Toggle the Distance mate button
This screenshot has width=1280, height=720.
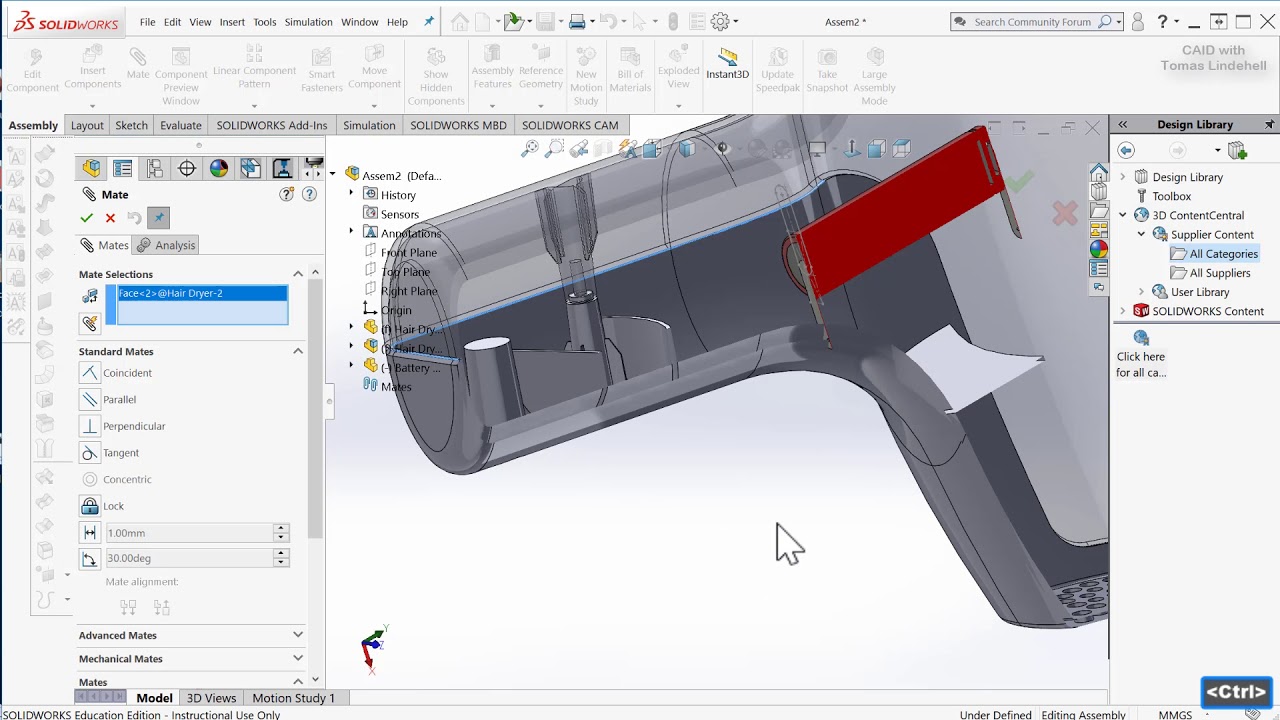point(90,533)
